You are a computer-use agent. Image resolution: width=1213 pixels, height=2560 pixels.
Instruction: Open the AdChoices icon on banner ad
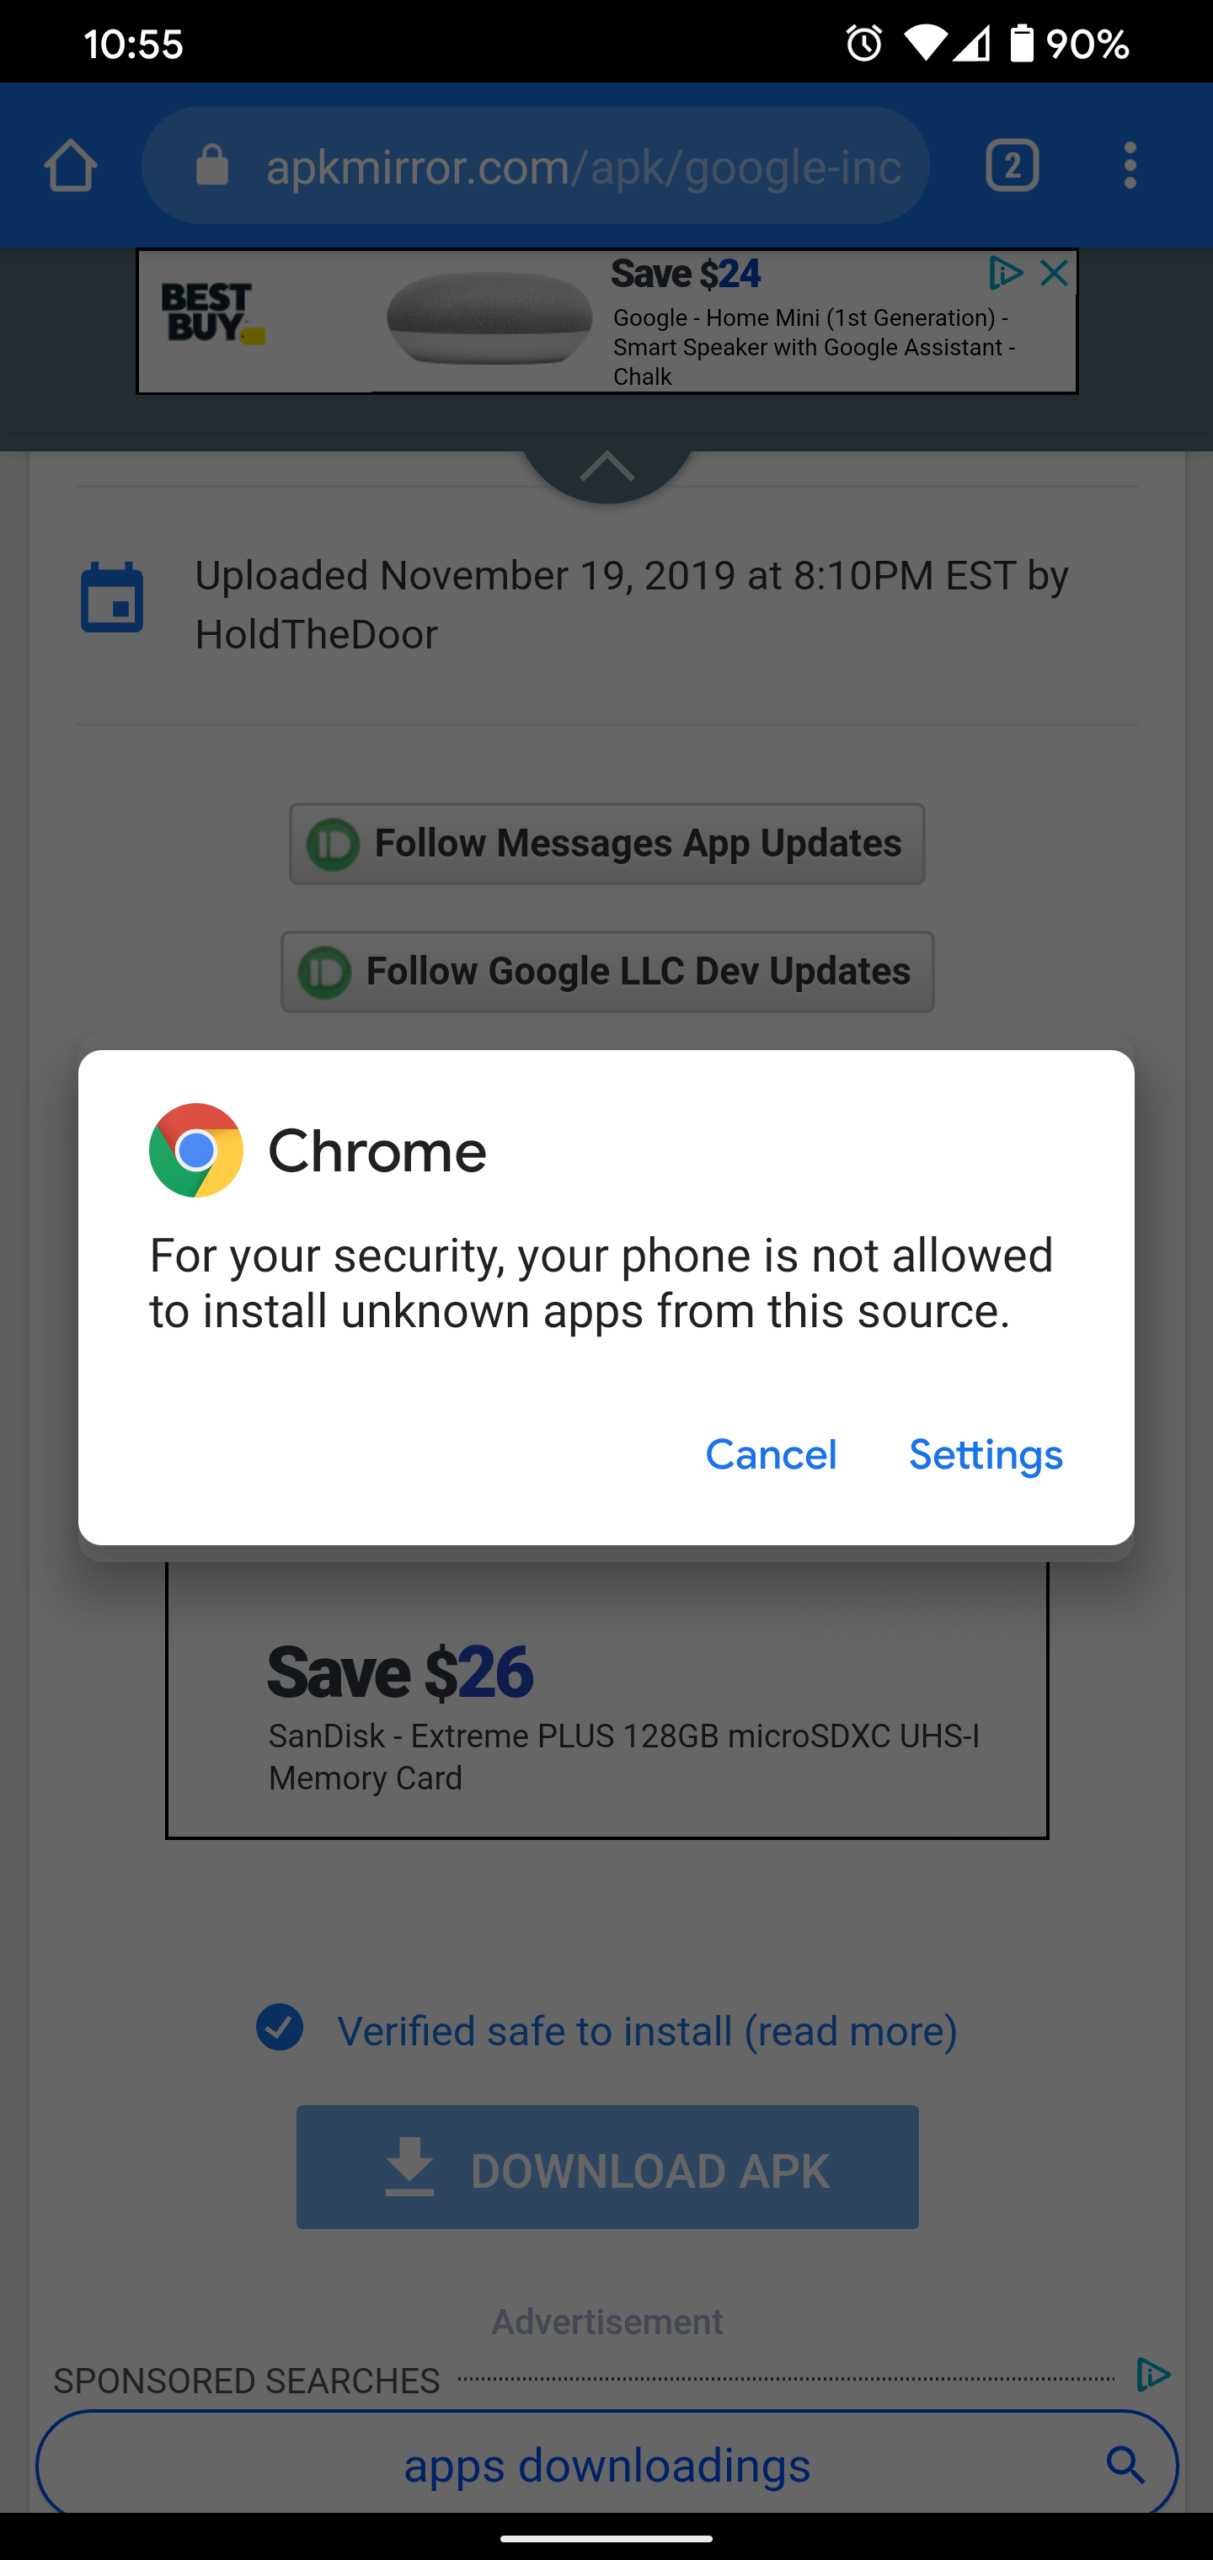(x=1006, y=272)
